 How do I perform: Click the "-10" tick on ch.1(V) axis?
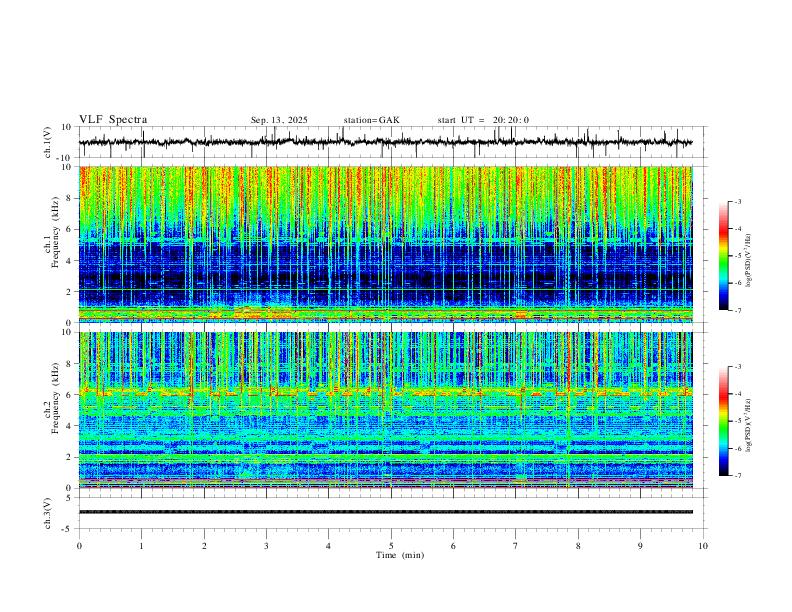tap(66, 158)
